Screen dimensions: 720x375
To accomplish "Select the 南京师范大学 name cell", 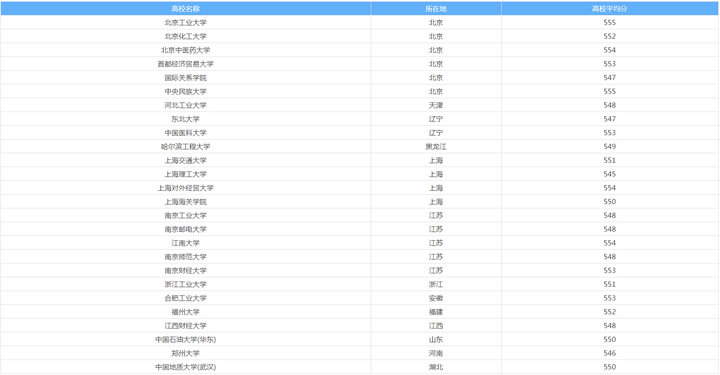I will 186,257.
